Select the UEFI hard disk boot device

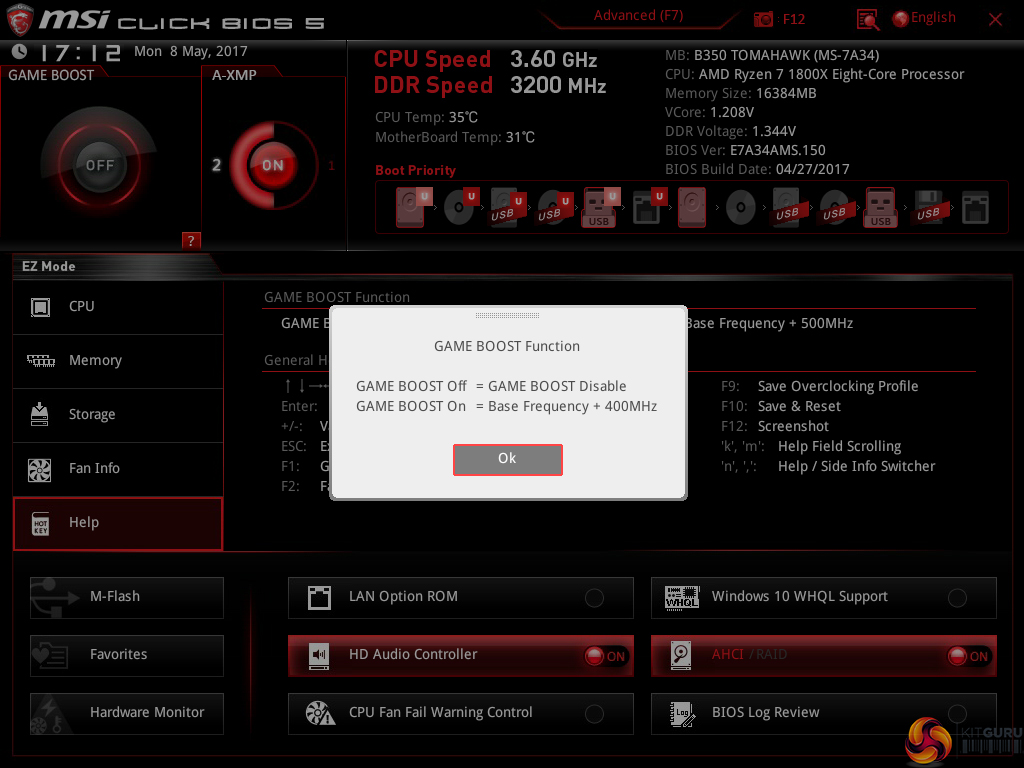tap(413, 207)
